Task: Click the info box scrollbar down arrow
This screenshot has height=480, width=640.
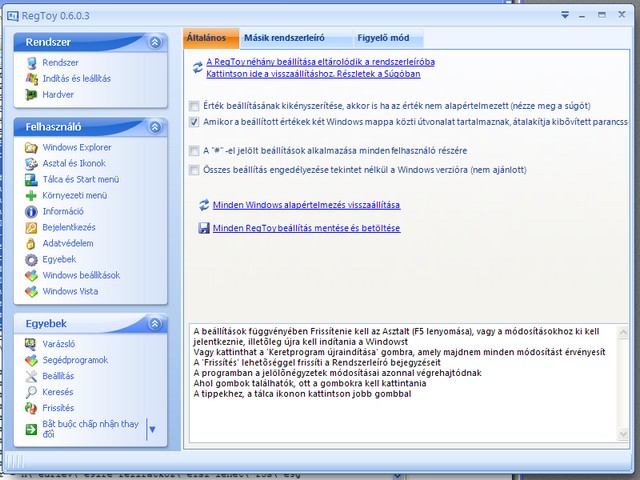Action: click(623, 434)
